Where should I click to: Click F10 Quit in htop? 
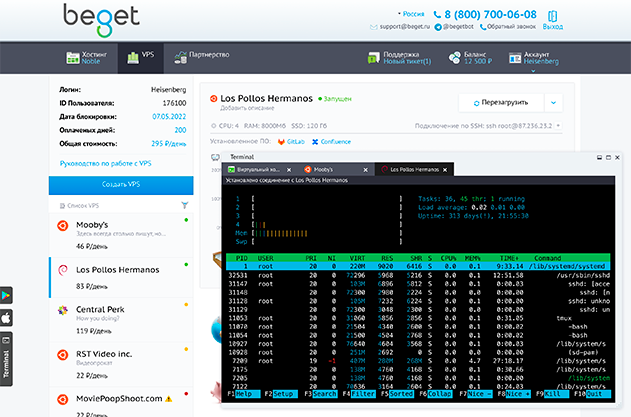coord(592,394)
